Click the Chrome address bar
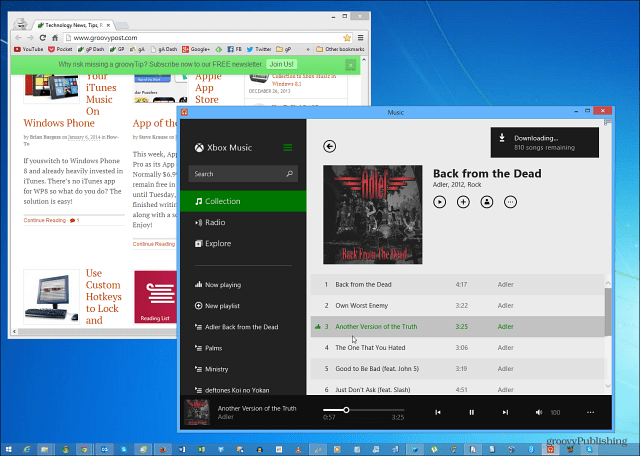 (x=208, y=38)
